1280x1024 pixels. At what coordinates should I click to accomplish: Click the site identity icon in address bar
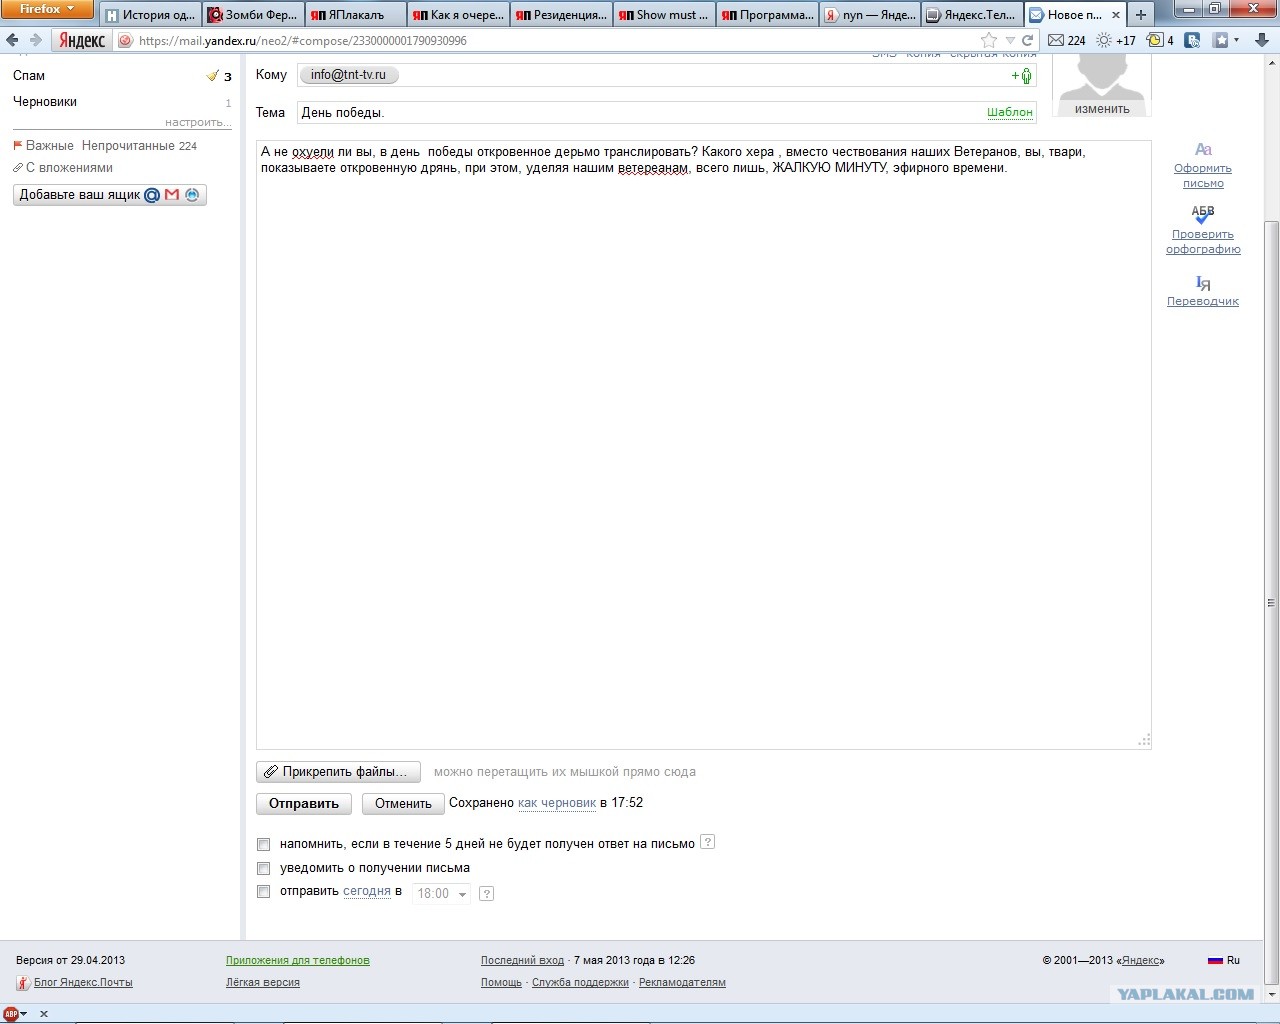(125, 41)
